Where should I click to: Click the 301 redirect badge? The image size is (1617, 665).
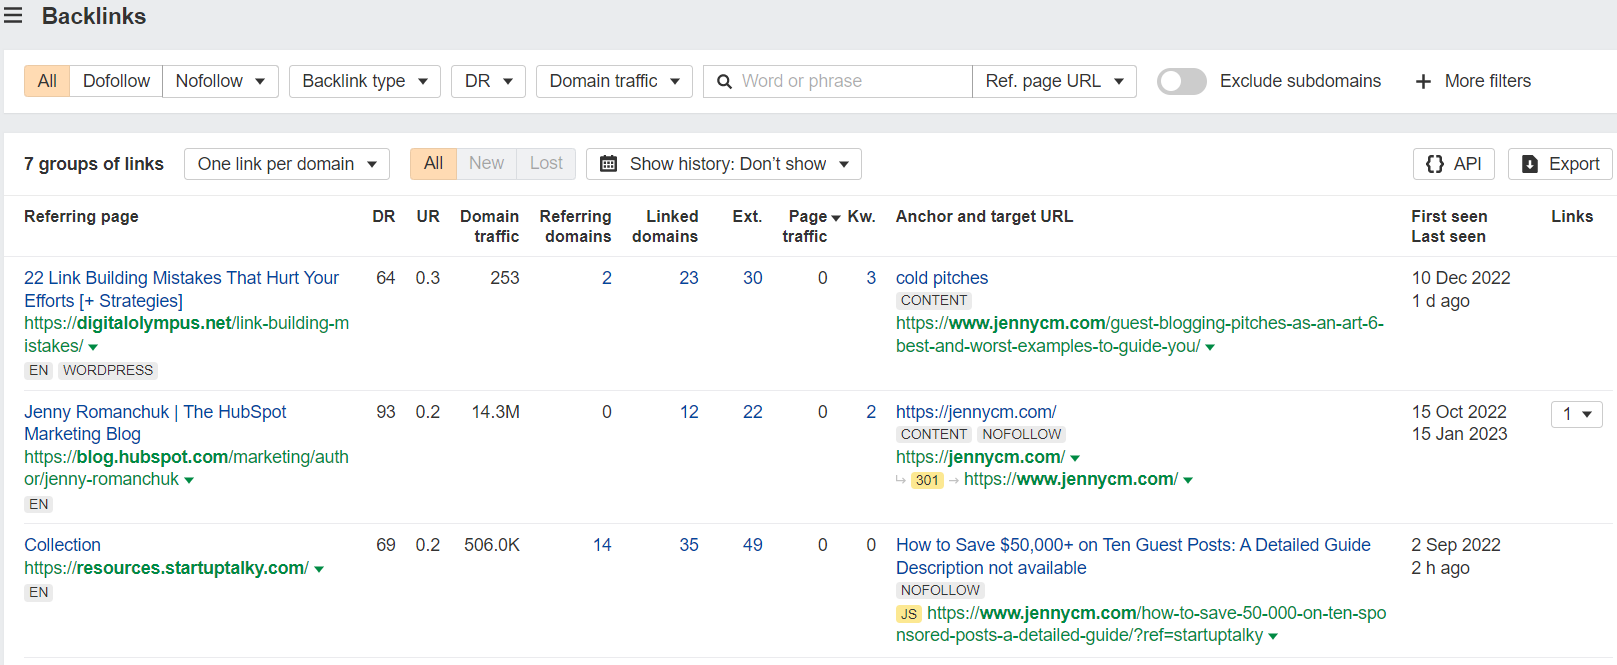click(927, 480)
